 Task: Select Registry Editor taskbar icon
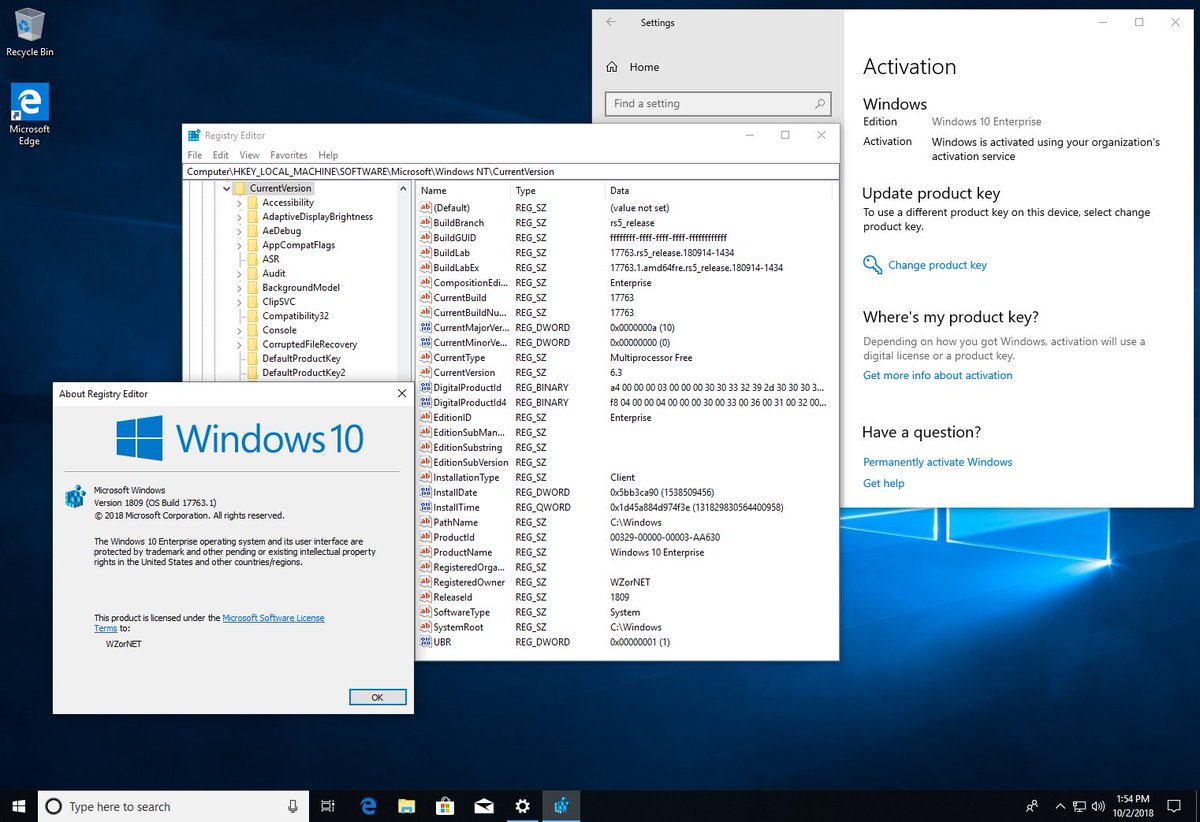pos(561,806)
